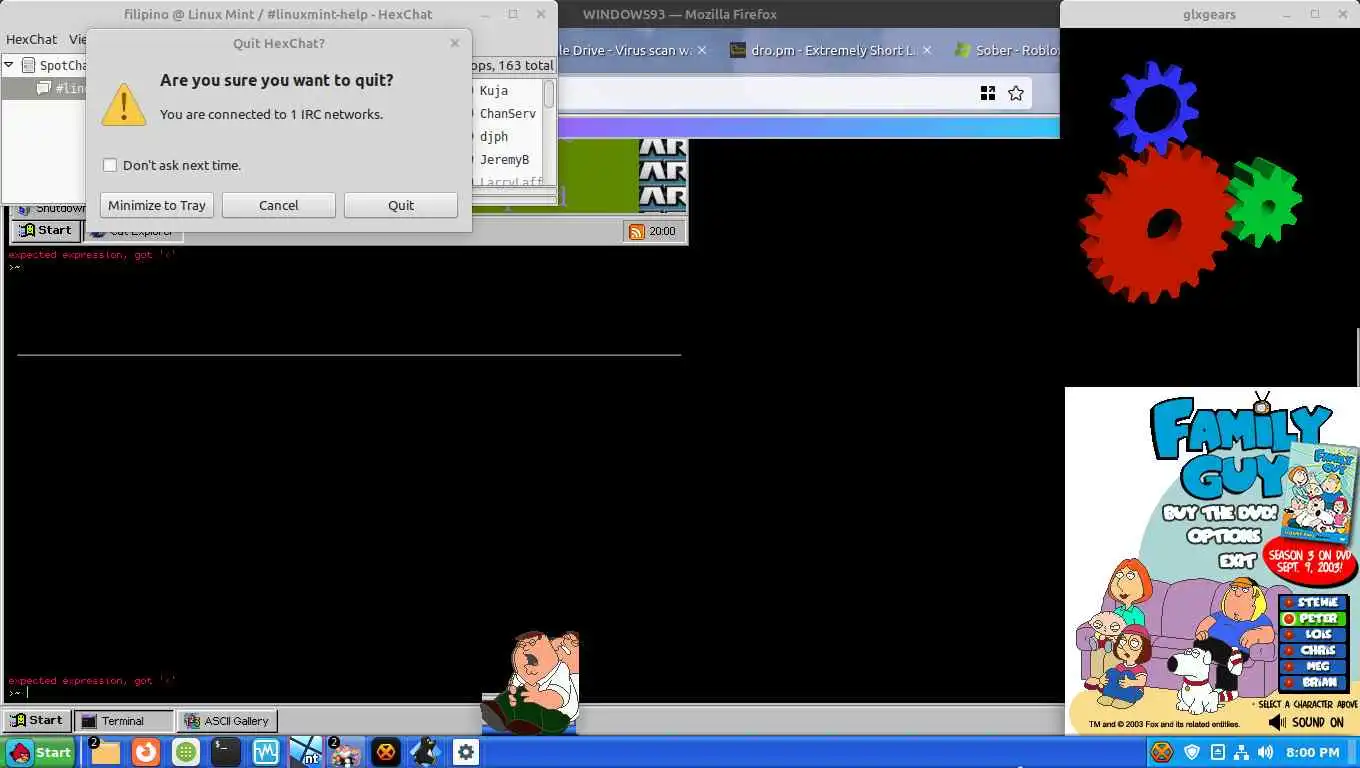Screen dimensions: 1360x768
Task: Open the HexChat menu in the menu bar
Action: (32, 39)
